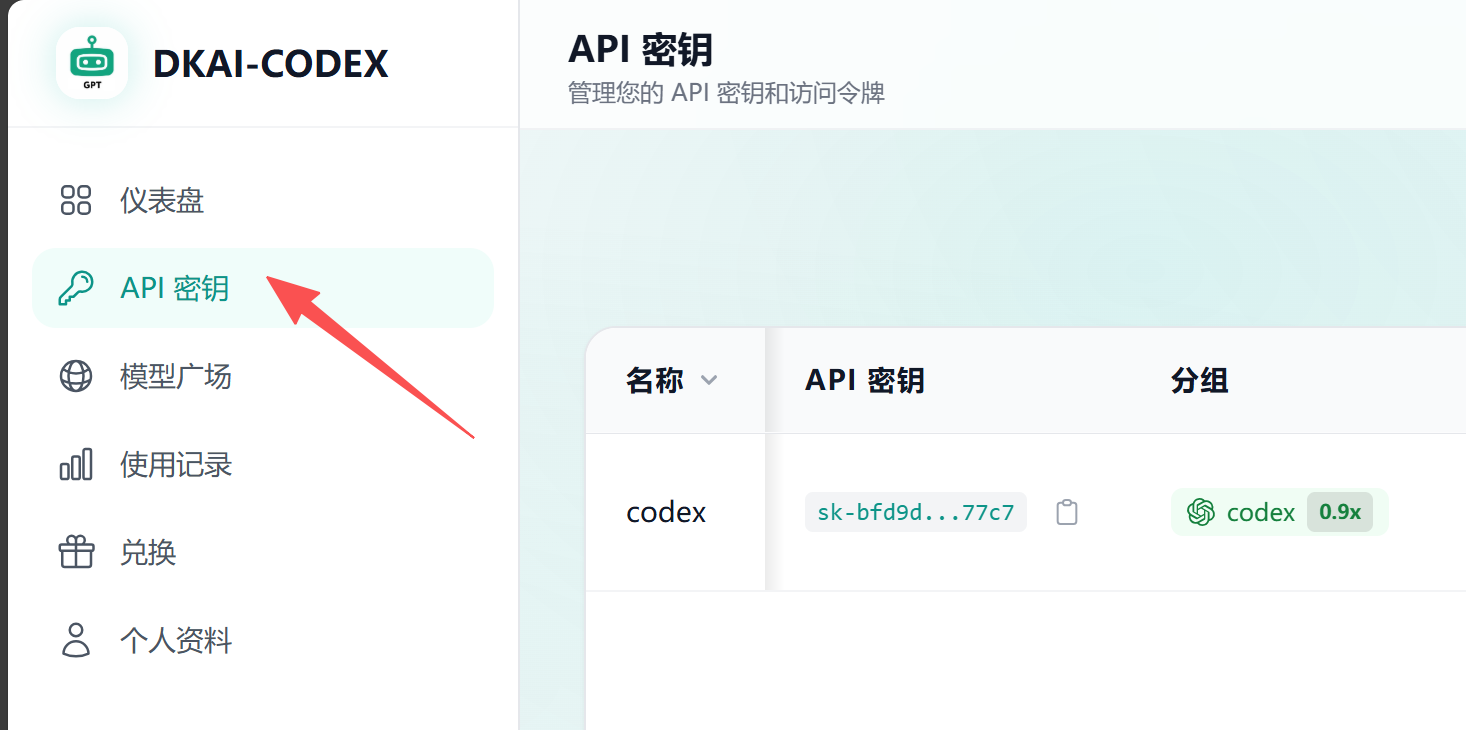This screenshot has height=730, width=1466.
Task: Click the masked key sk-bfd9d...77c7
Action: tap(916, 512)
